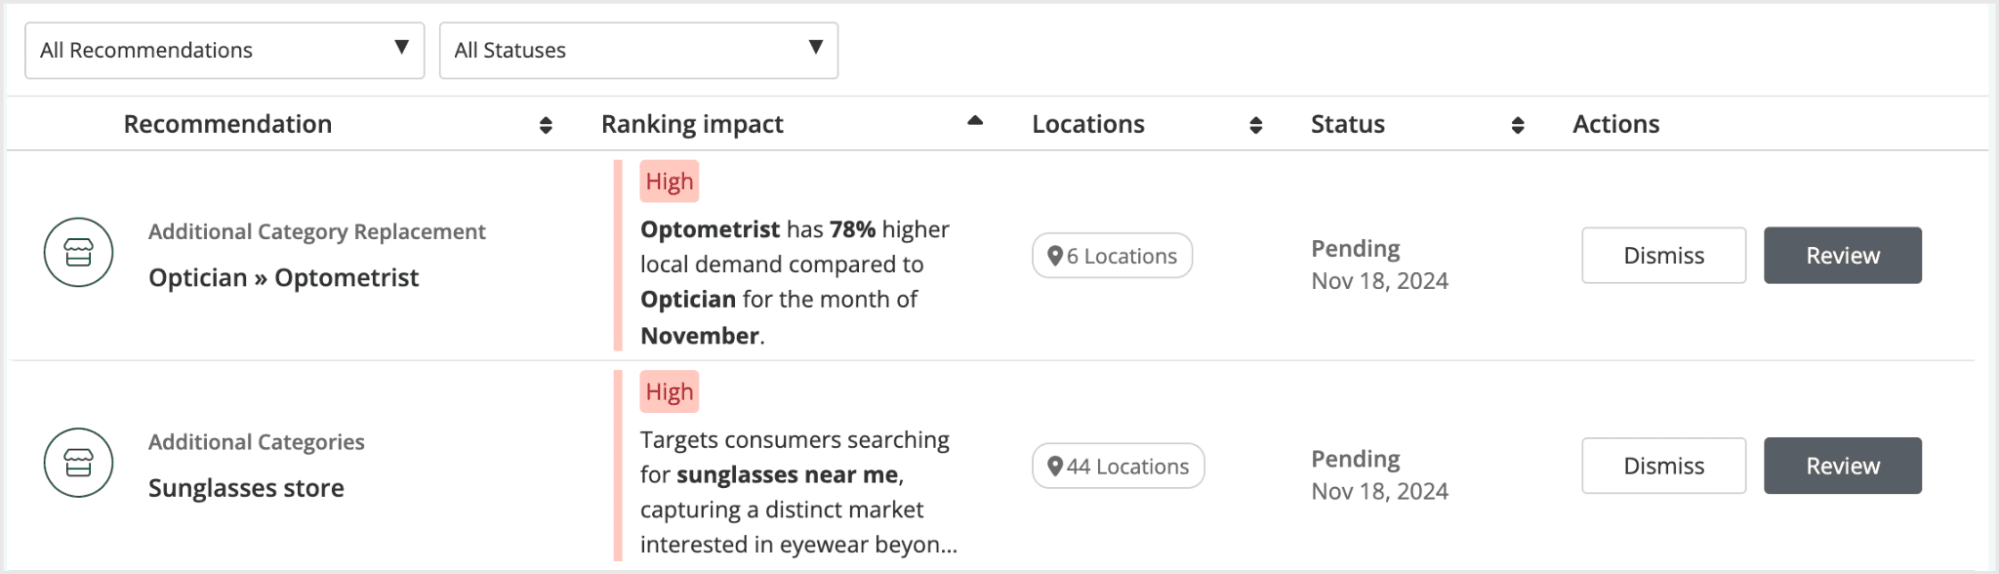Viewport: 1999px width, 574px height.
Task: Review the Optician » Optometrist recommendation
Action: pos(1842,255)
